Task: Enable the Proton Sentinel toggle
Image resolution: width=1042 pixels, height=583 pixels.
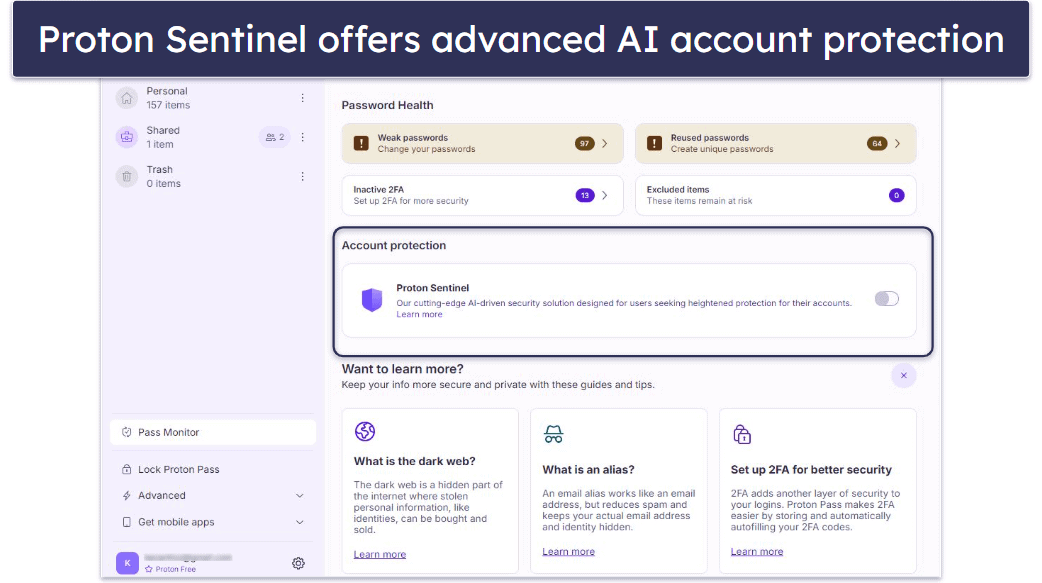Action: 886,298
